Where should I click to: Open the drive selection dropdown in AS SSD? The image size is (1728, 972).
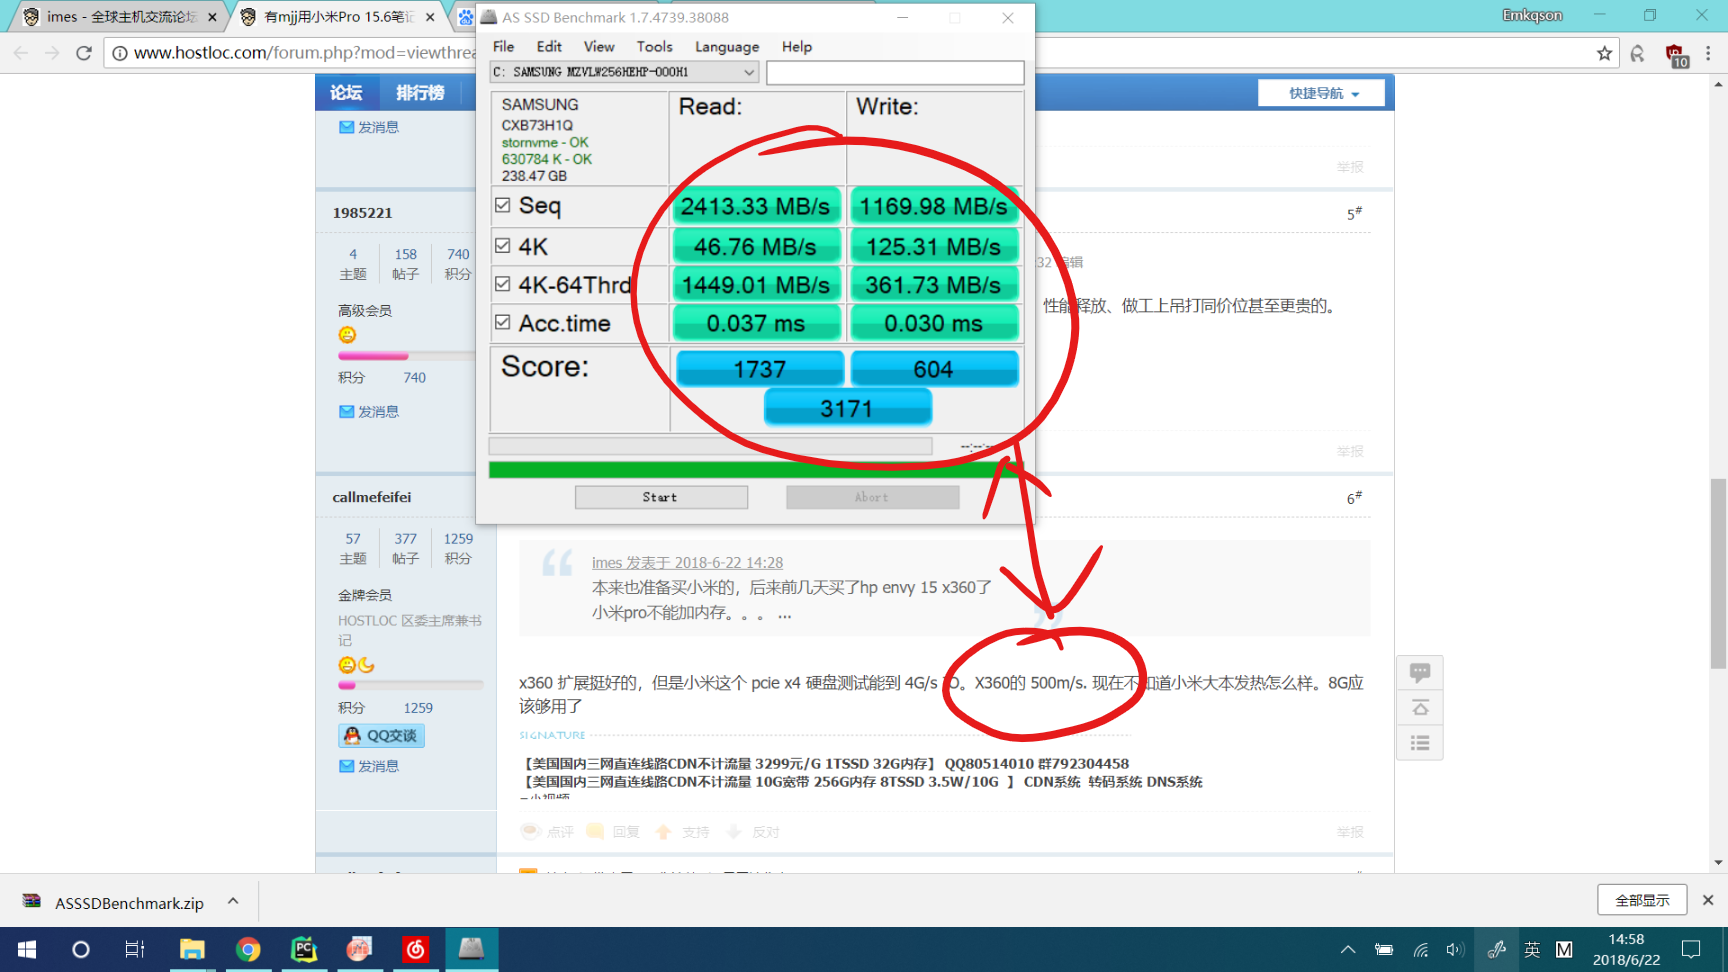tap(624, 72)
